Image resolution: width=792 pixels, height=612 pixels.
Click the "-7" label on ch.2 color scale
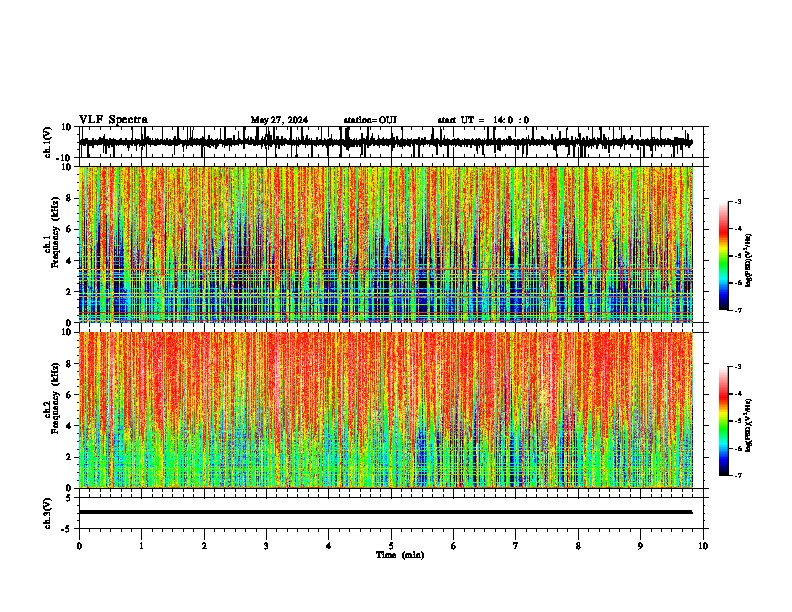pos(737,476)
